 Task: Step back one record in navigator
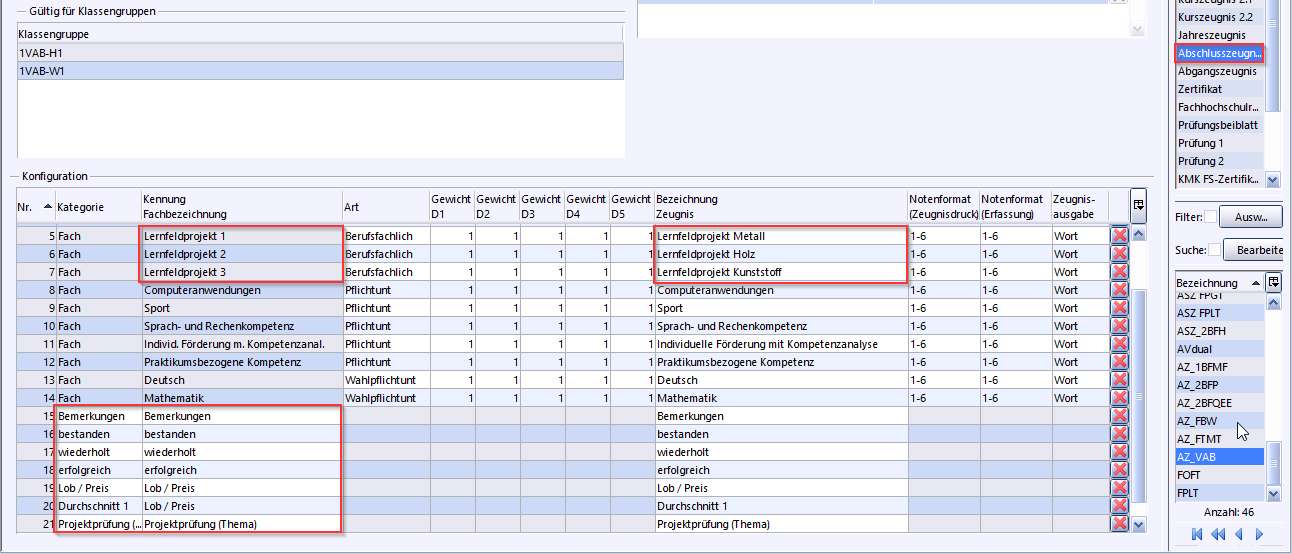pyautogui.click(x=1239, y=534)
